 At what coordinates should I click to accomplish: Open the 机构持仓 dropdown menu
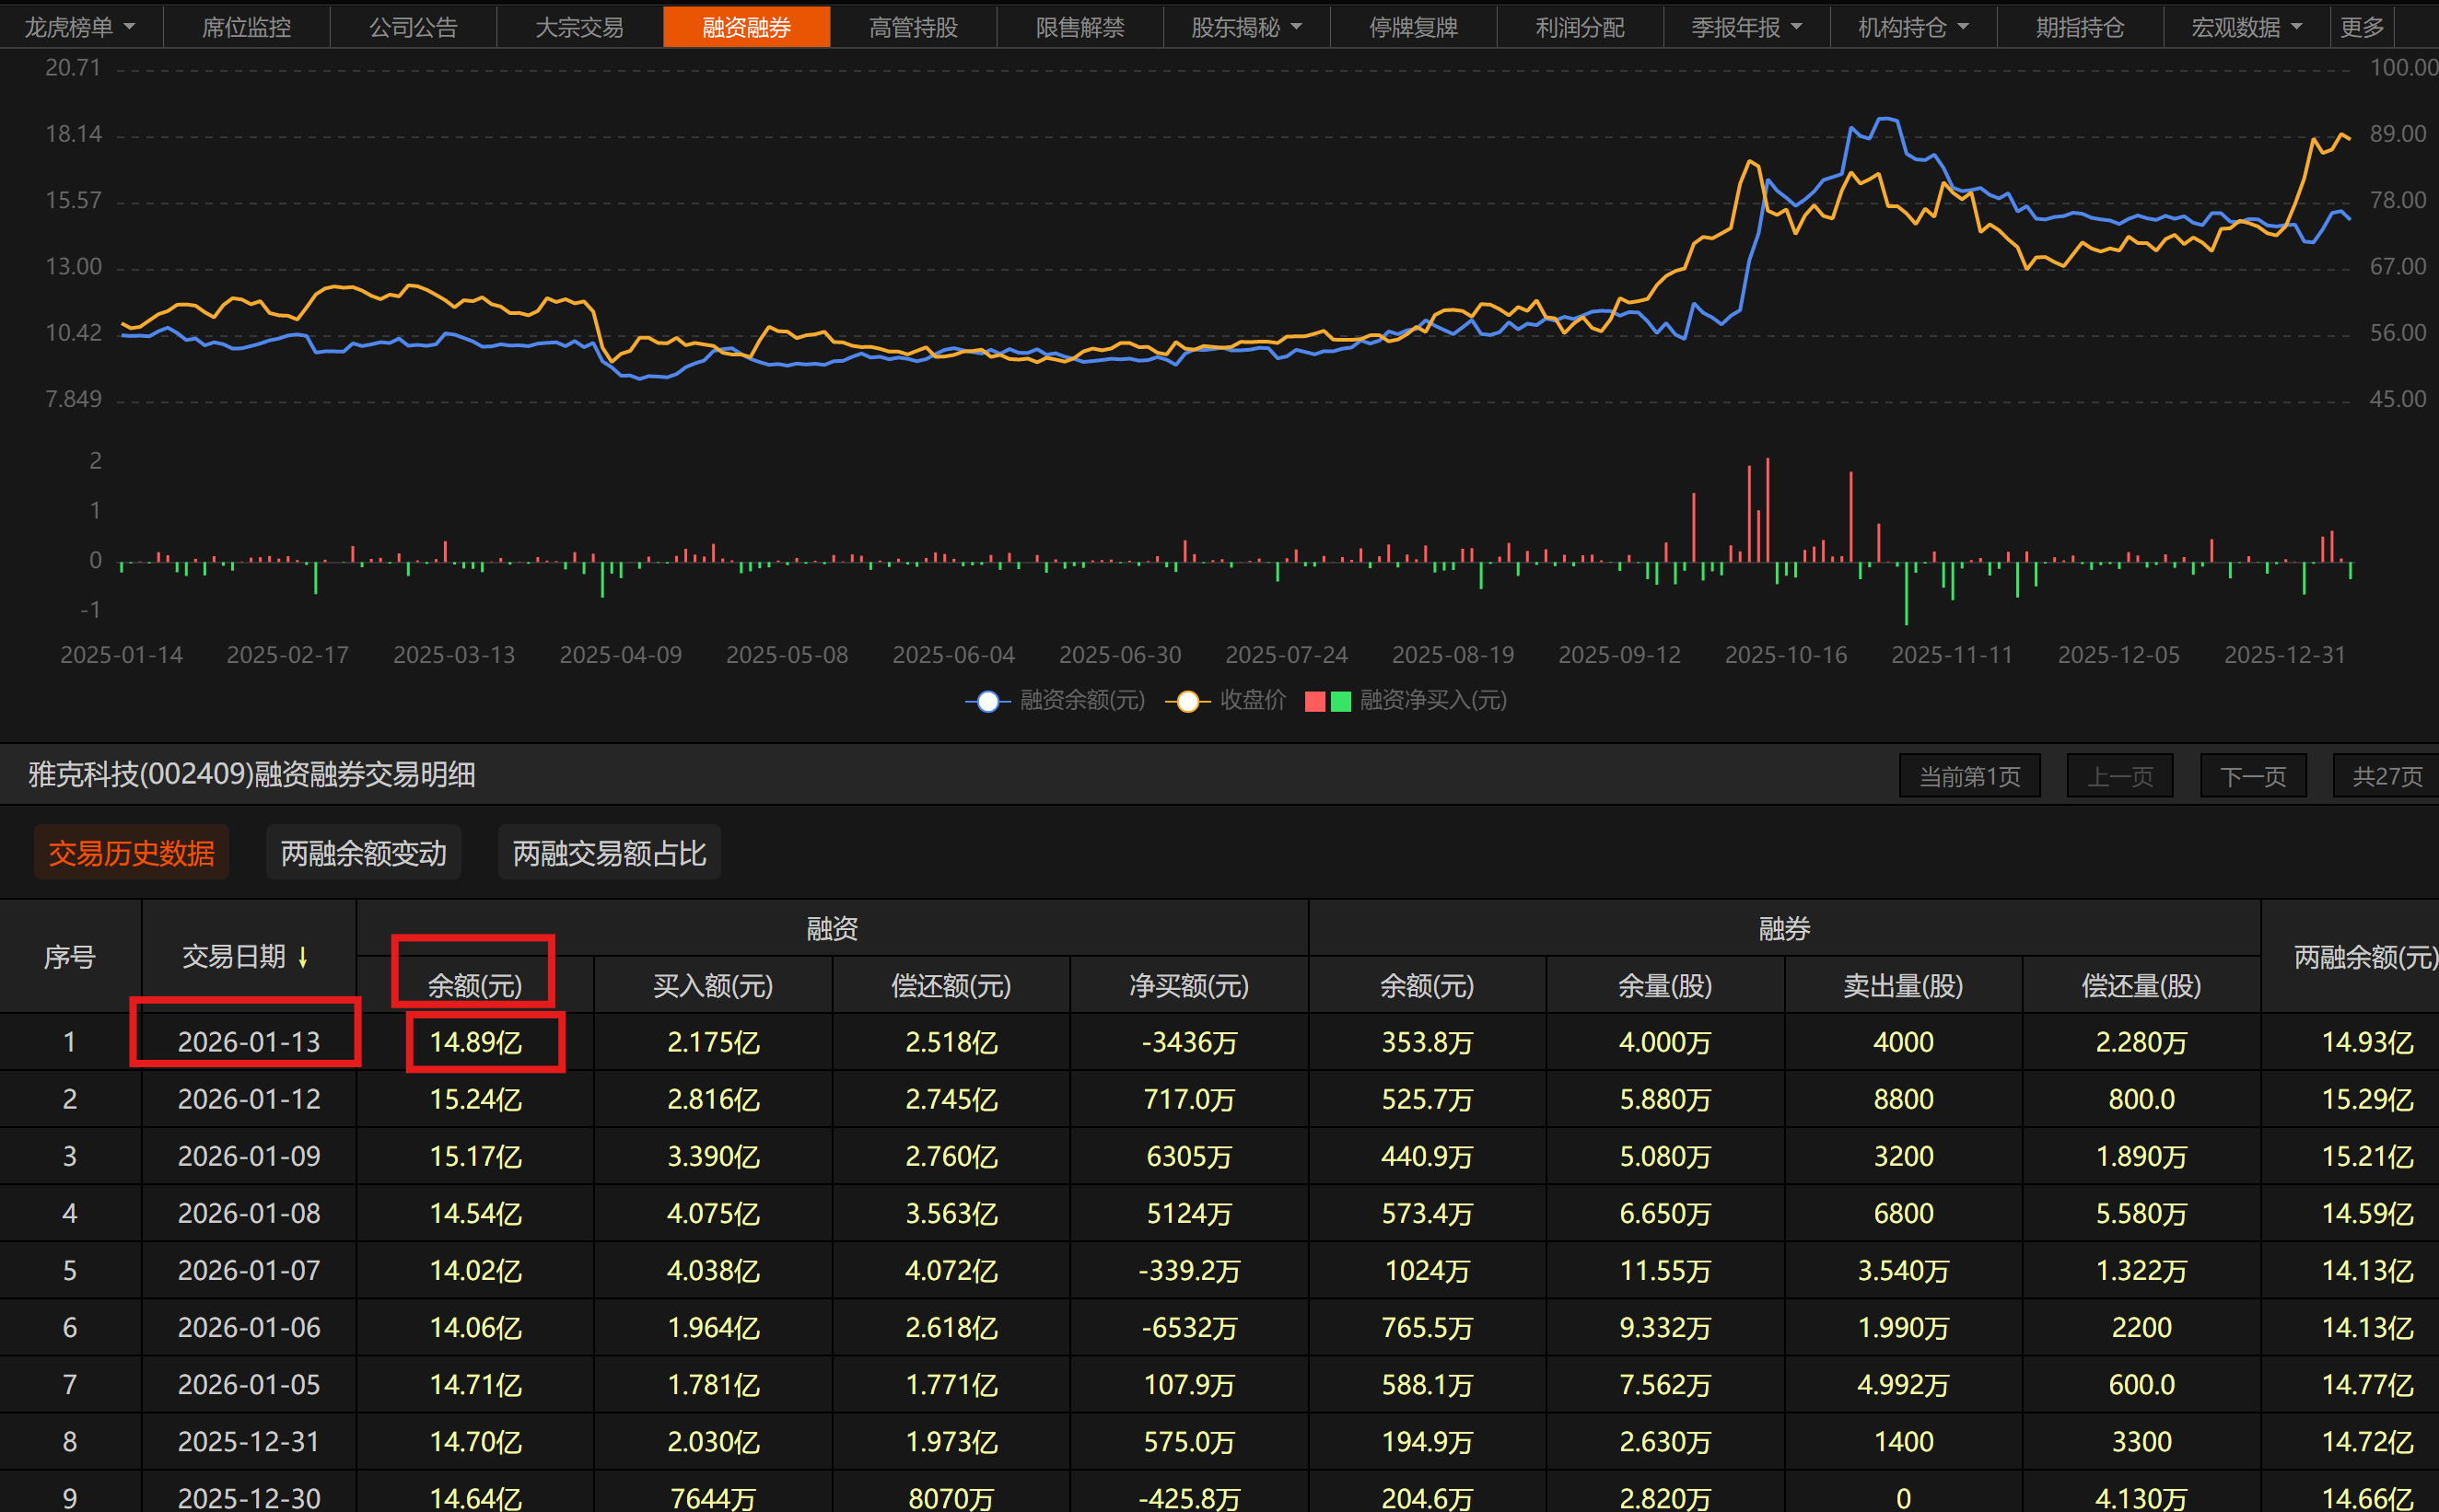(1964, 27)
